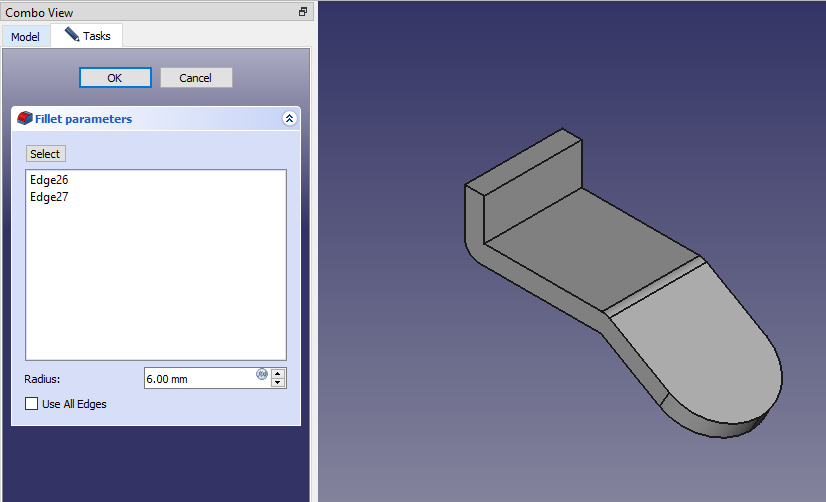Enable the Use All Edges checkbox
This screenshot has height=502, width=826.
point(32,404)
